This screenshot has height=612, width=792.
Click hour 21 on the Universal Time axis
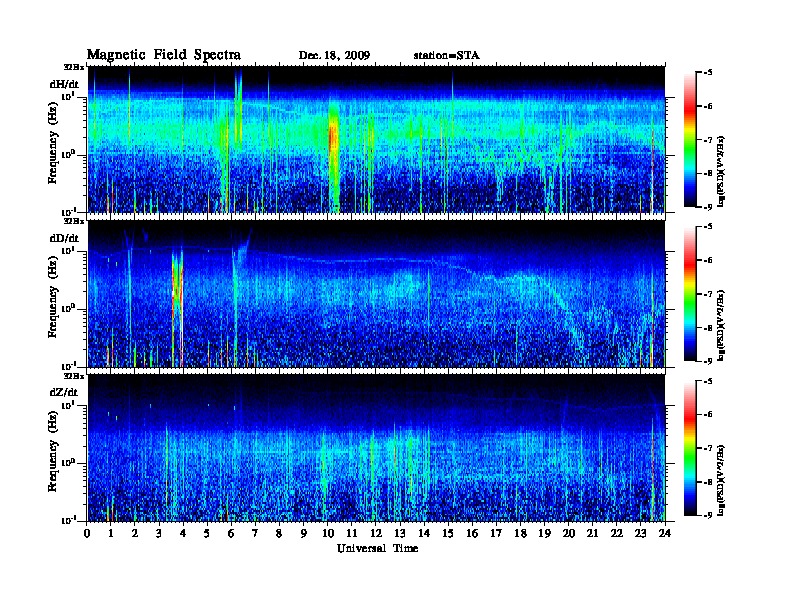[592, 533]
